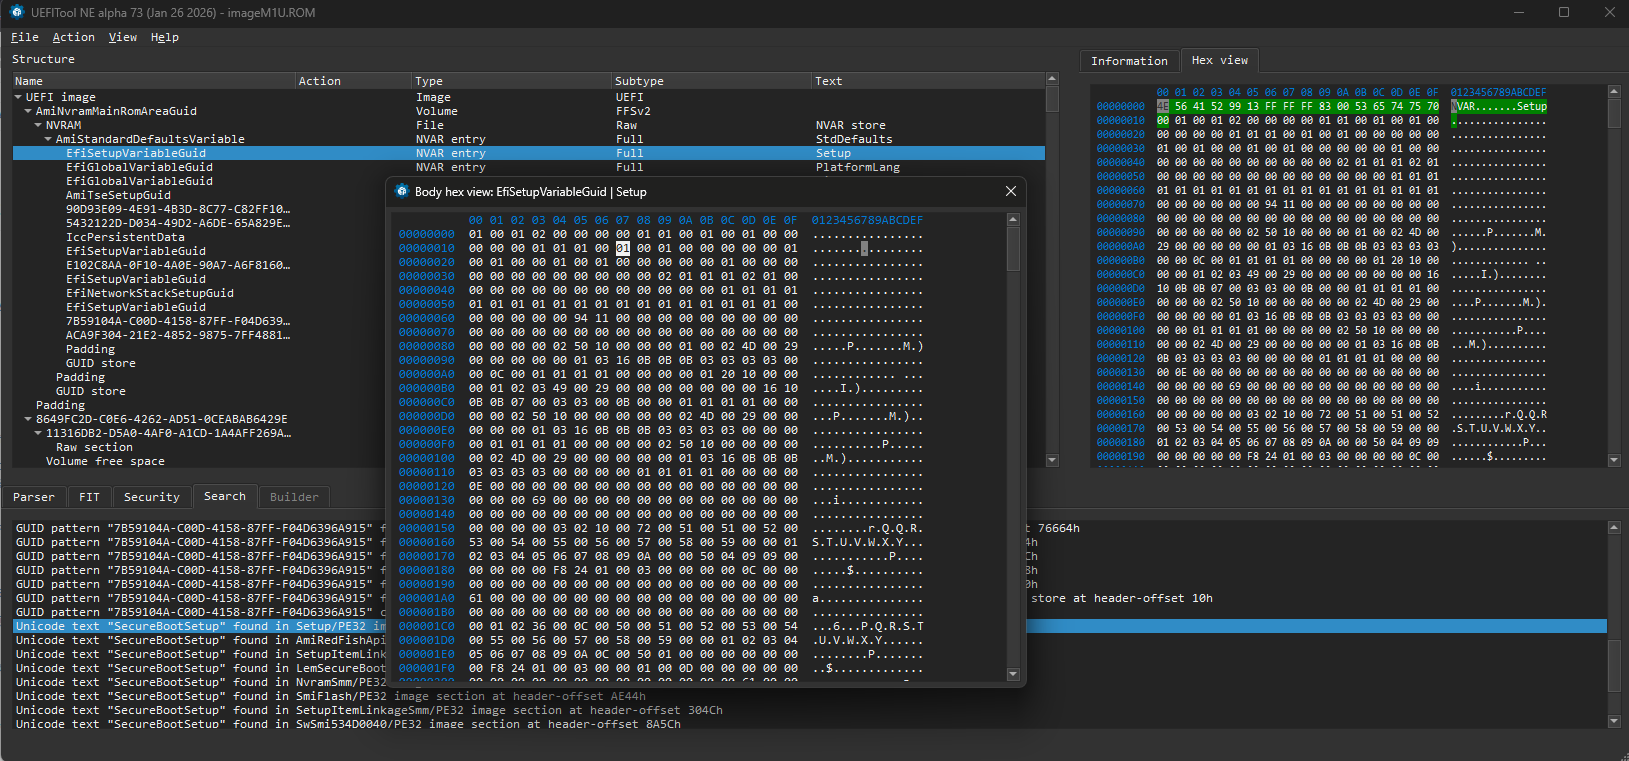
Task: Select the IccPersistentData tree entry
Action: coord(125,237)
